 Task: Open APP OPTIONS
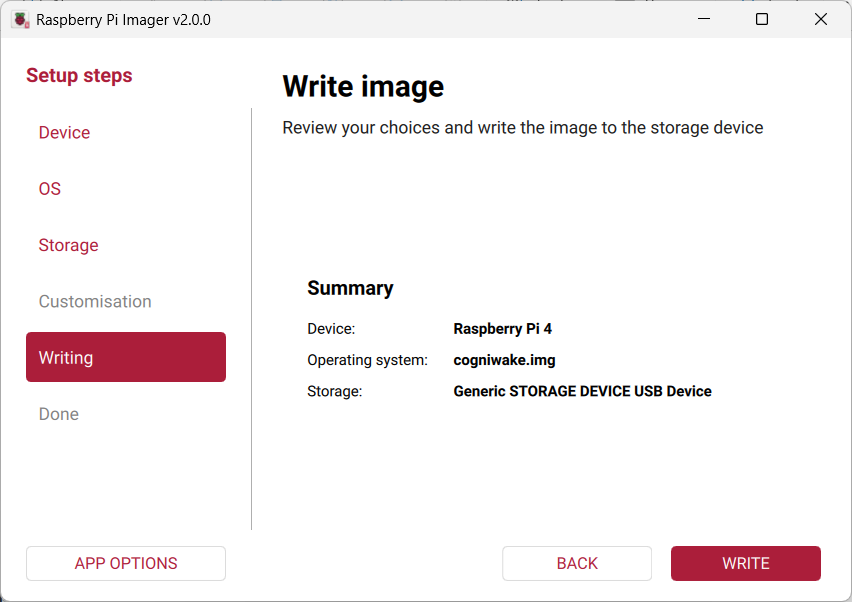pyautogui.click(x=126, y=563)
